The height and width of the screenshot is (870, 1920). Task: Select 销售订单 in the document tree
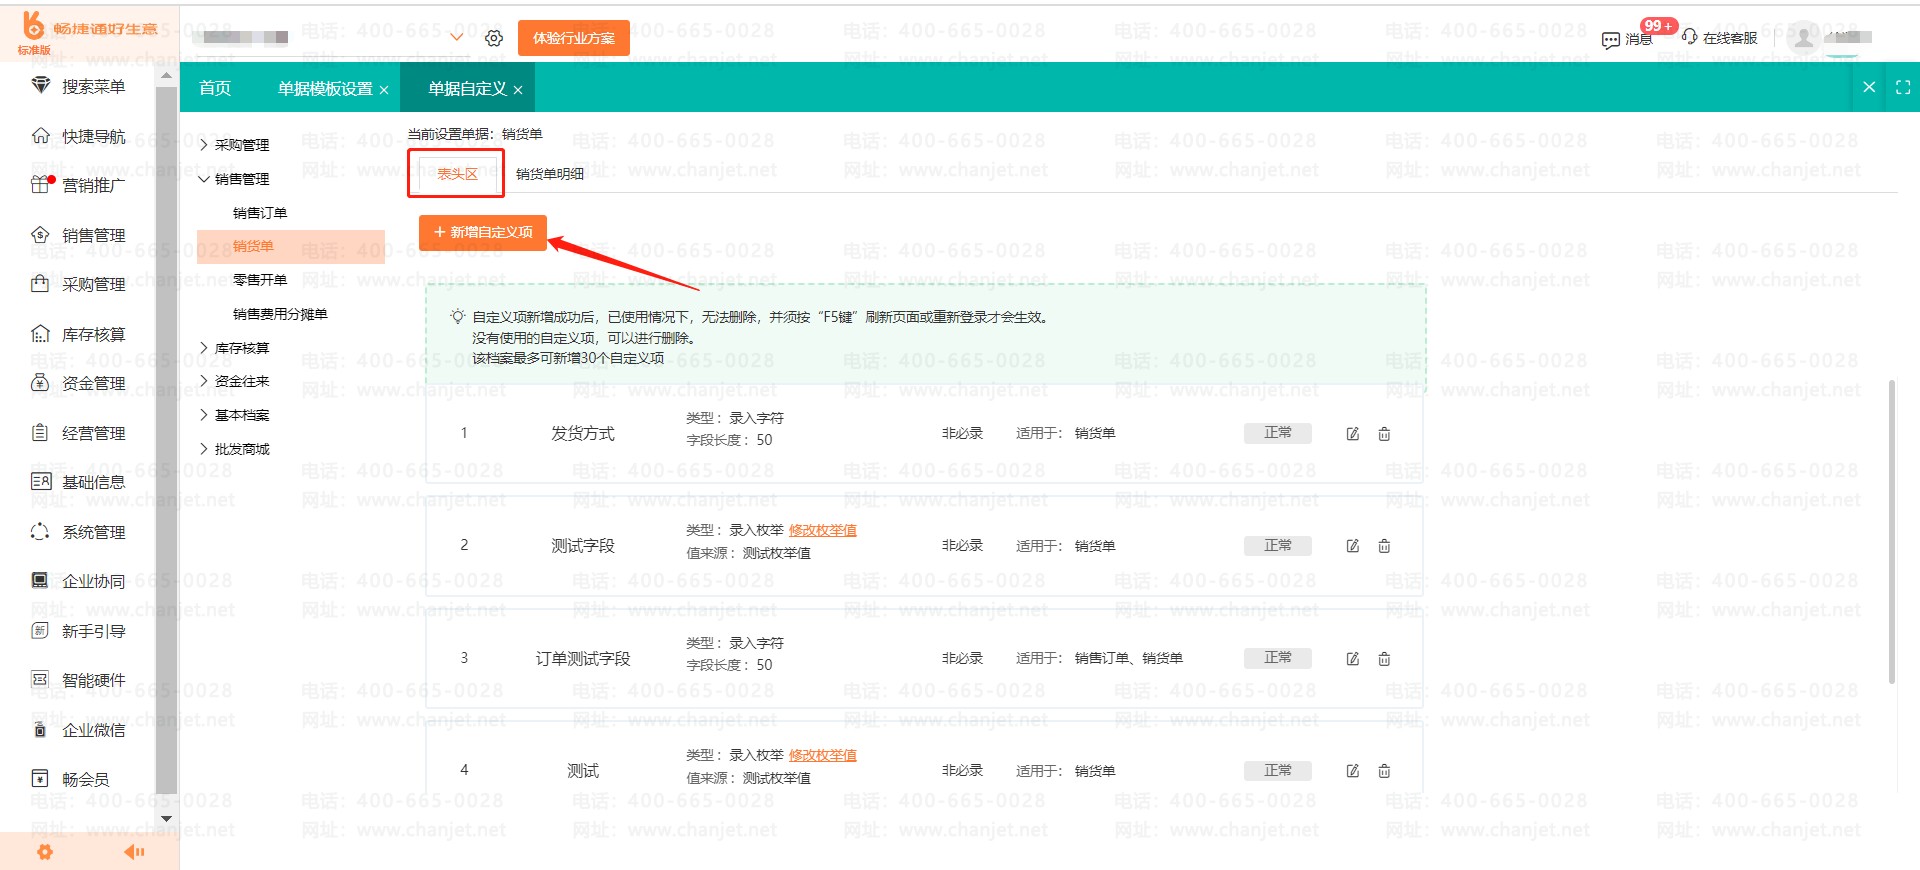point(259,213)
